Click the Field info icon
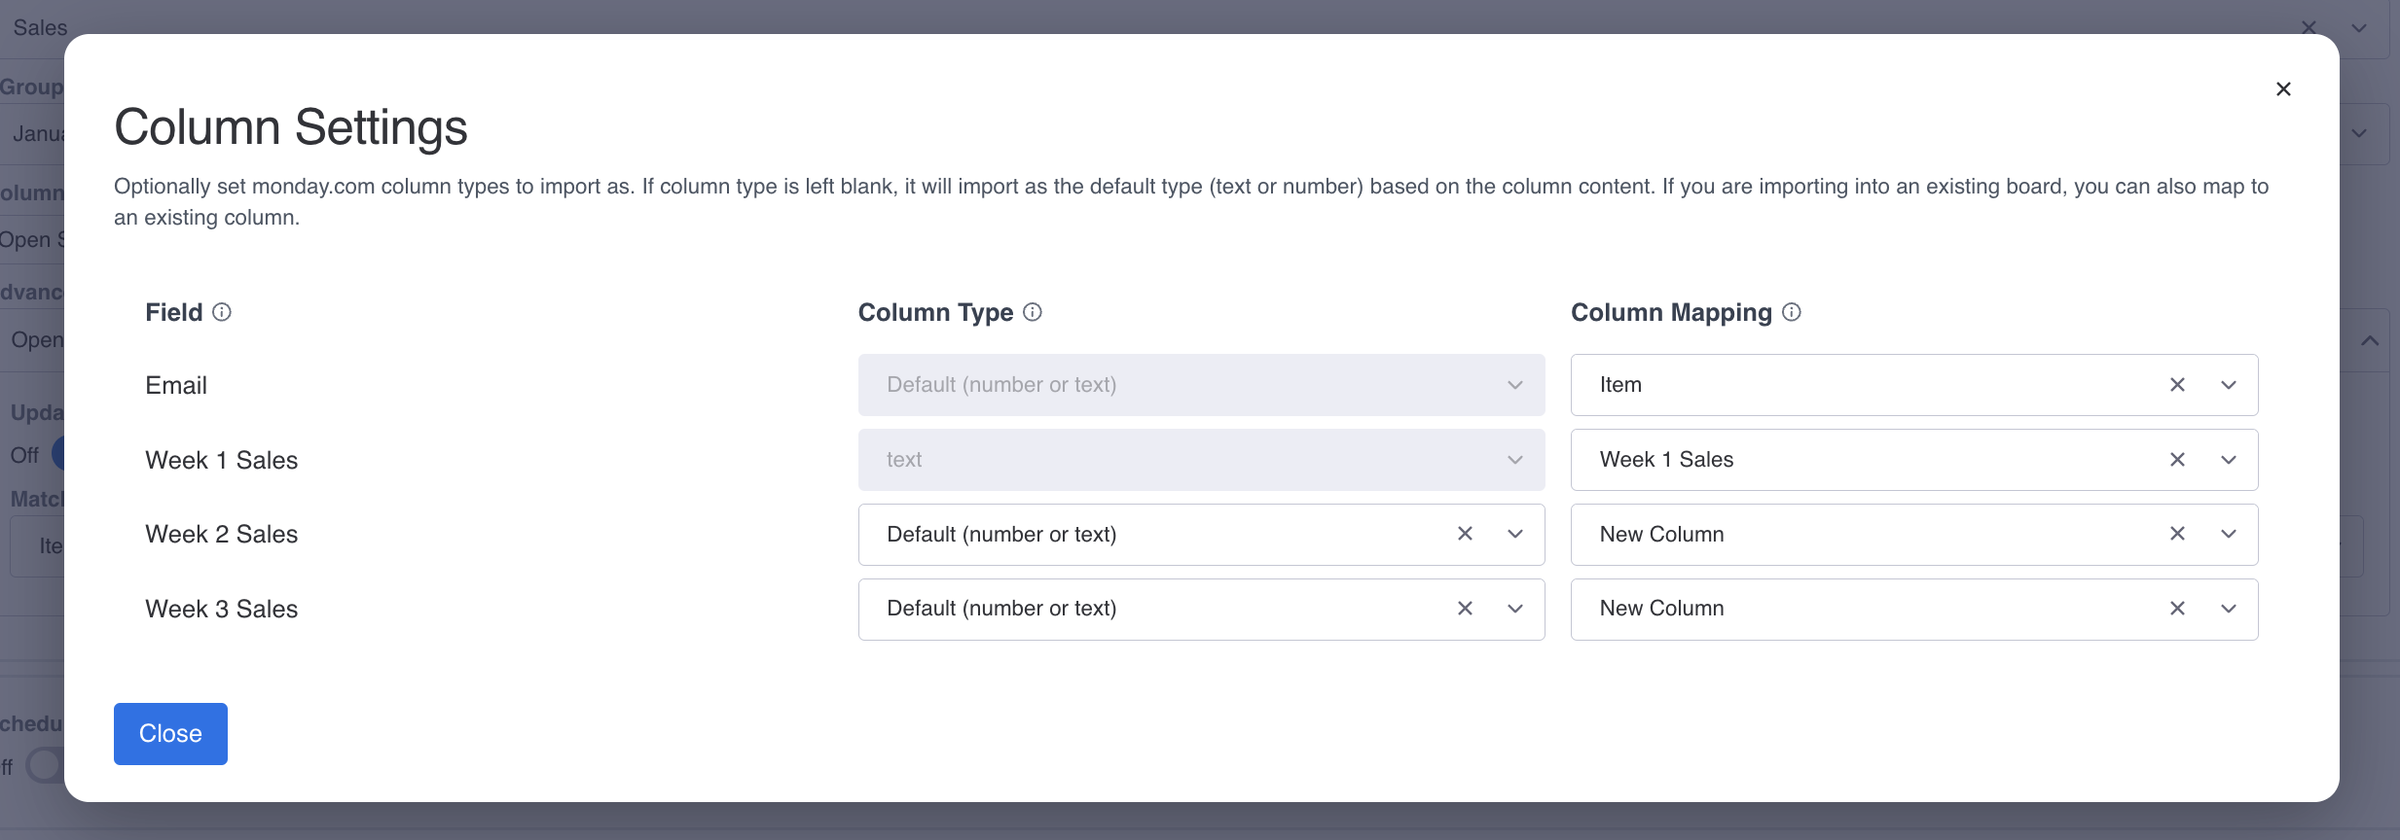The width and height of the screenshot is (2400, 840). tap(222, 312)
